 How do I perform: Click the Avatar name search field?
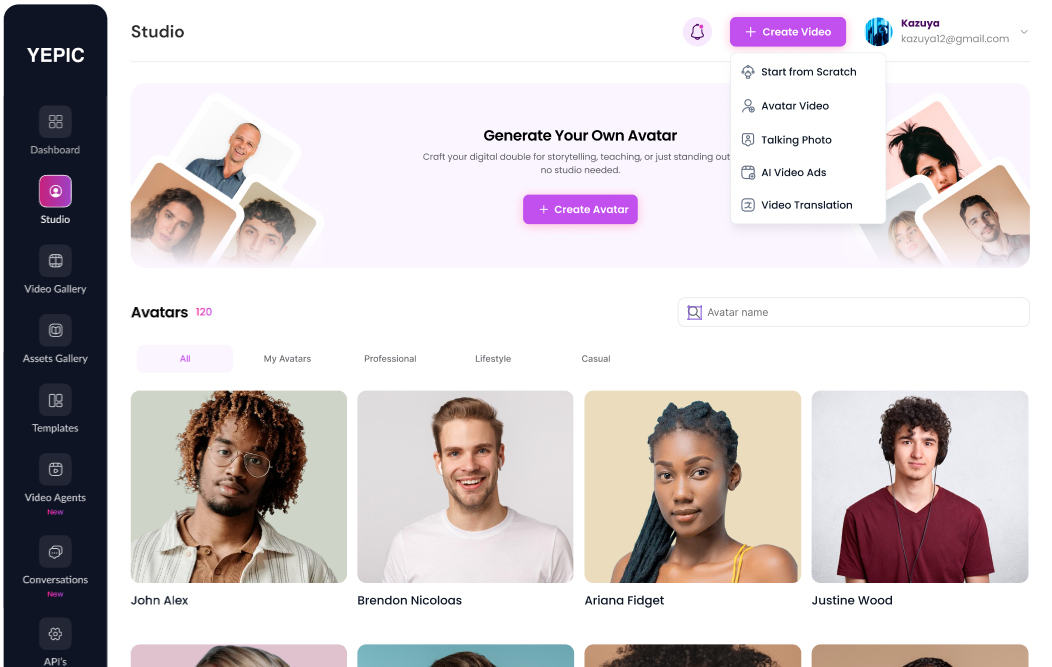[x=853, y=312]
